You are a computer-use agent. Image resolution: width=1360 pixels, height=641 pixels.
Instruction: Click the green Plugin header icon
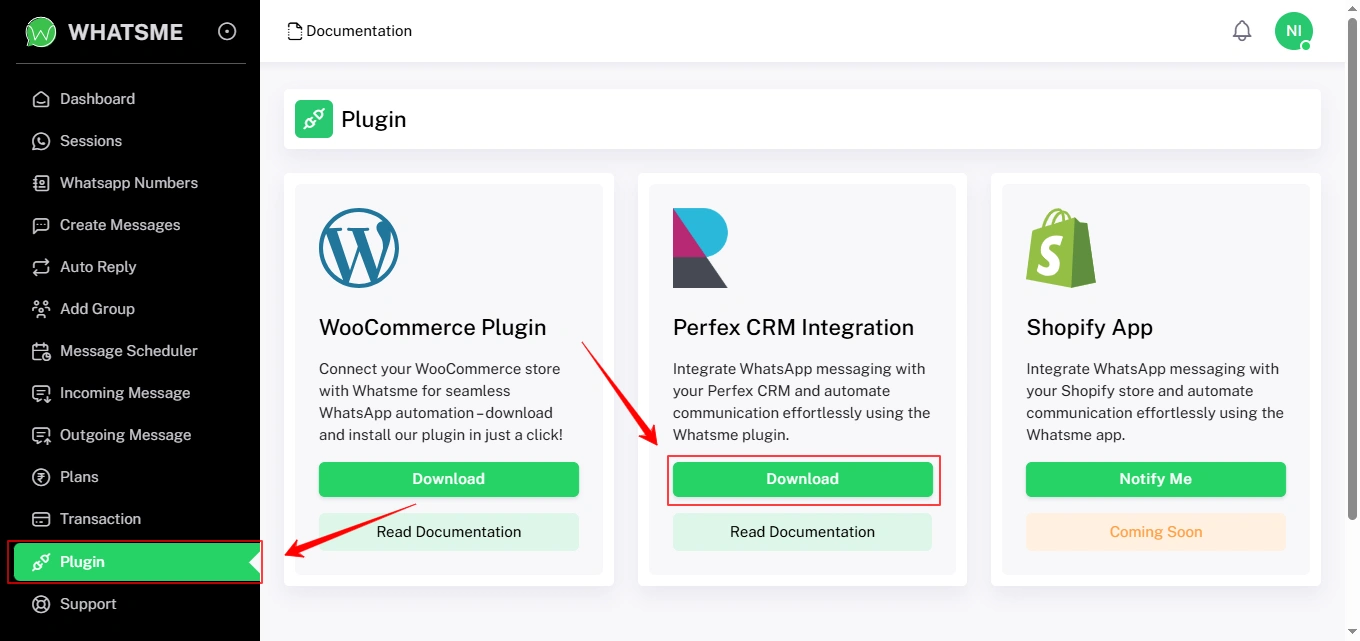314,119
